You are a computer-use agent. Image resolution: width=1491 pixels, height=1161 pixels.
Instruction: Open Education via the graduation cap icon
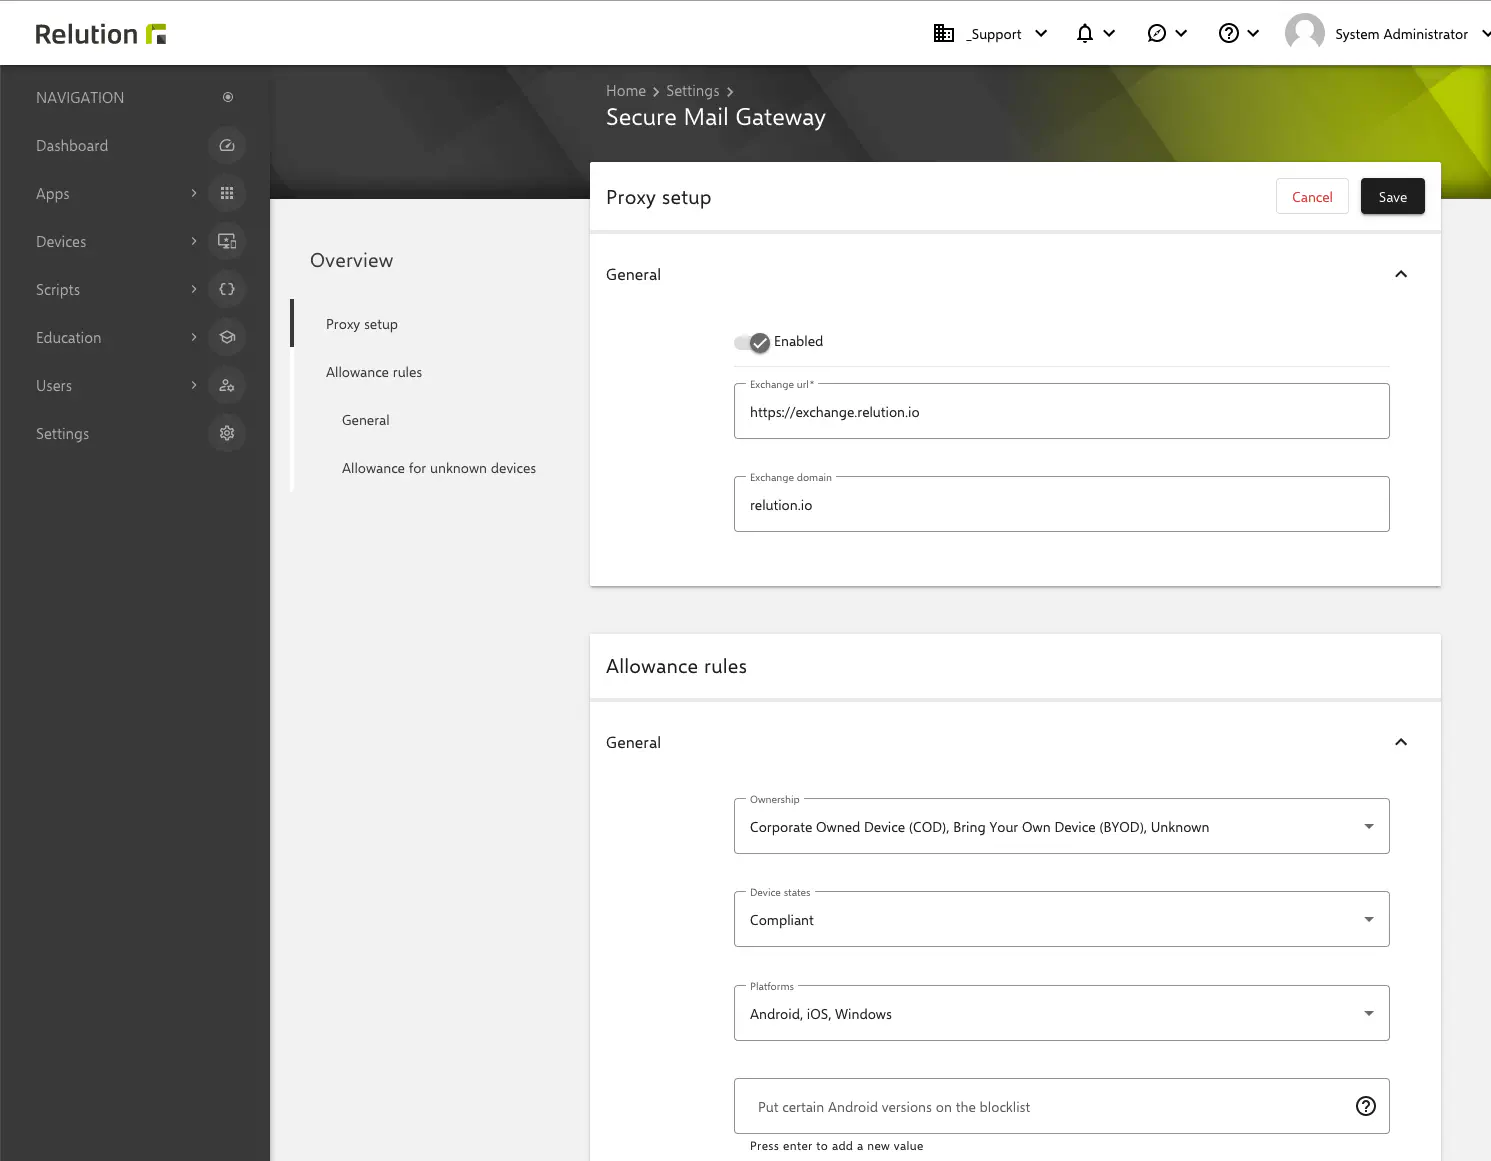click(227, 337)
